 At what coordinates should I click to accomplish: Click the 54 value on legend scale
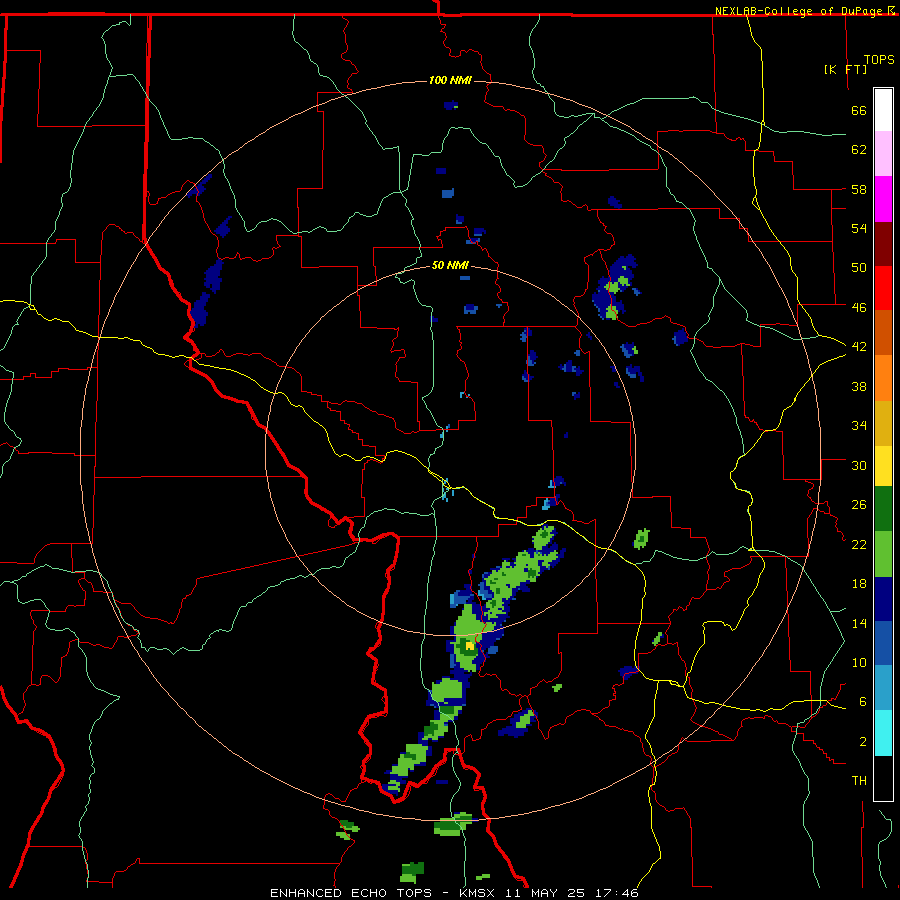(x=859, y=228)
